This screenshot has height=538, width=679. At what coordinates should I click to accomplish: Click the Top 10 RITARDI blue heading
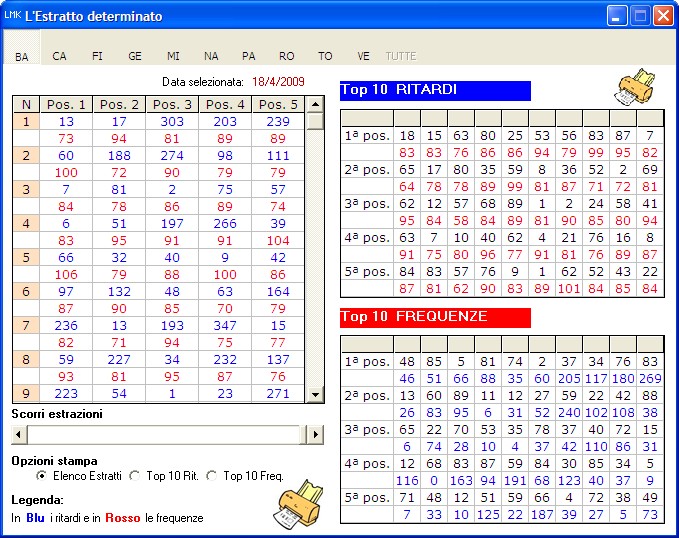(435, 91)
